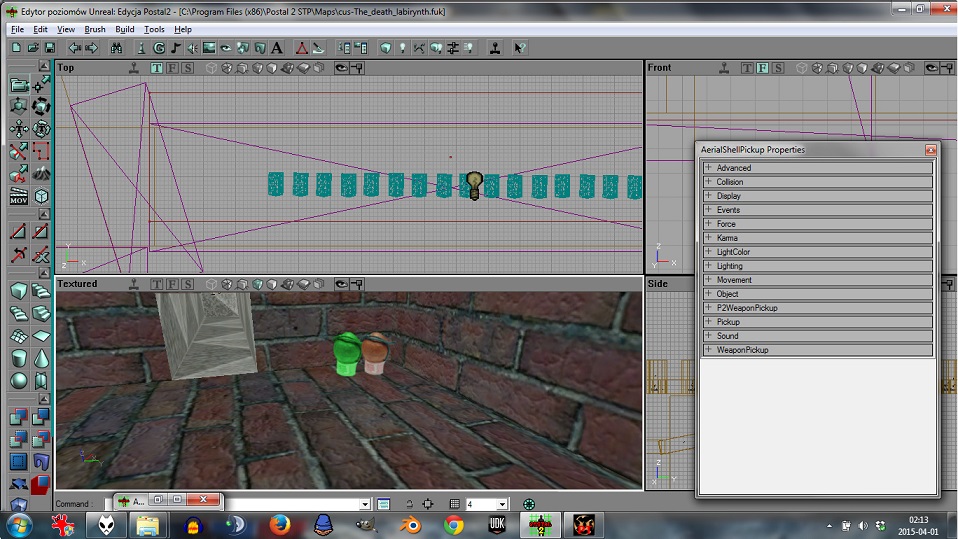
Task: Toggle eye visibility button in Textured viewport
Action: [x=342, y=284]
